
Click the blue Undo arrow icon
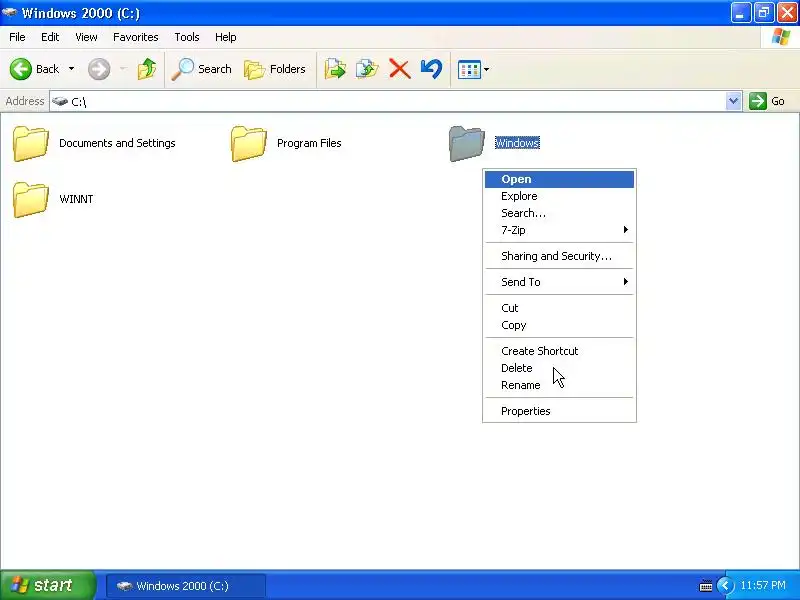432,69
